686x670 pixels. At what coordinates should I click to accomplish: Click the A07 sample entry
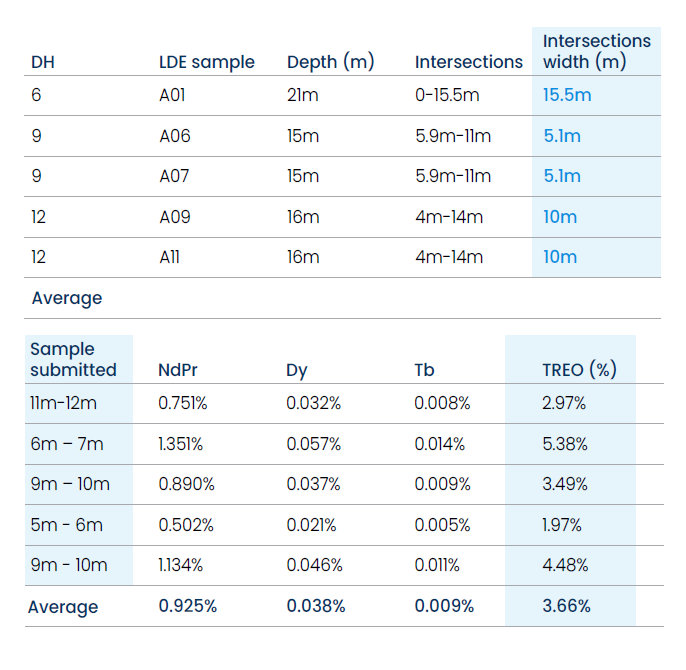click(174, 176)
